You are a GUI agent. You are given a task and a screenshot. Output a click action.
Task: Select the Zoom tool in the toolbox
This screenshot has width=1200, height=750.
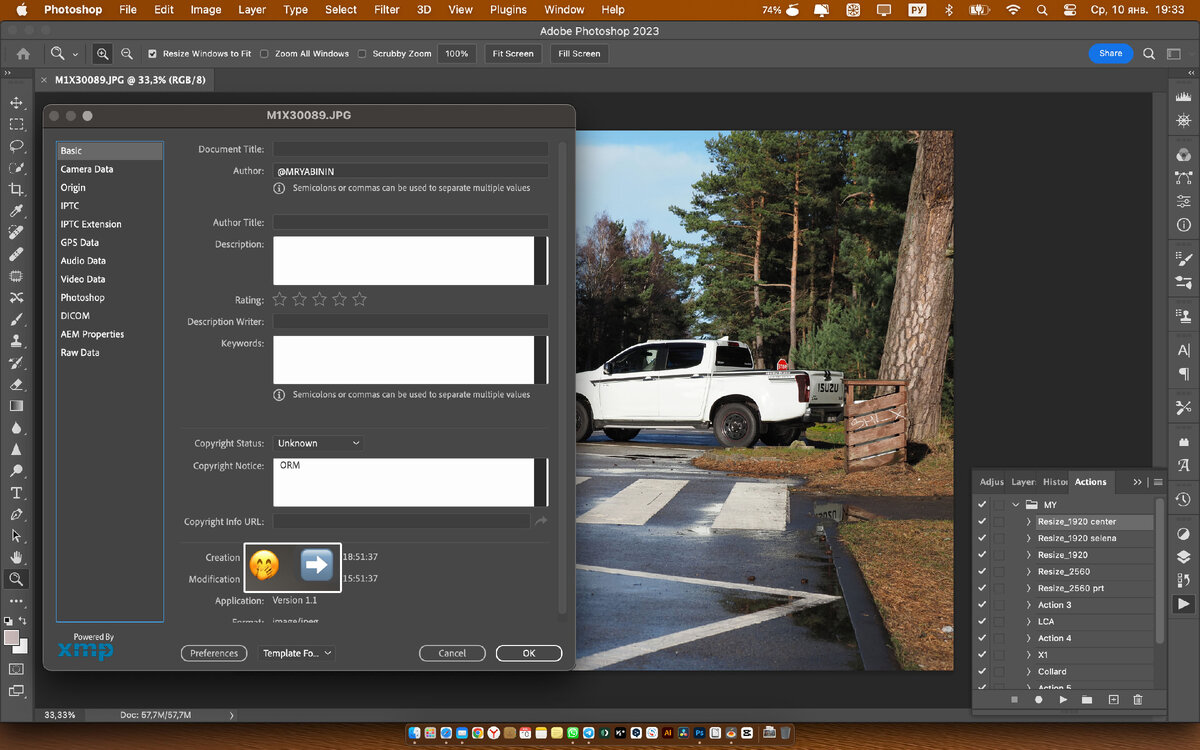[x=16, y=579]
